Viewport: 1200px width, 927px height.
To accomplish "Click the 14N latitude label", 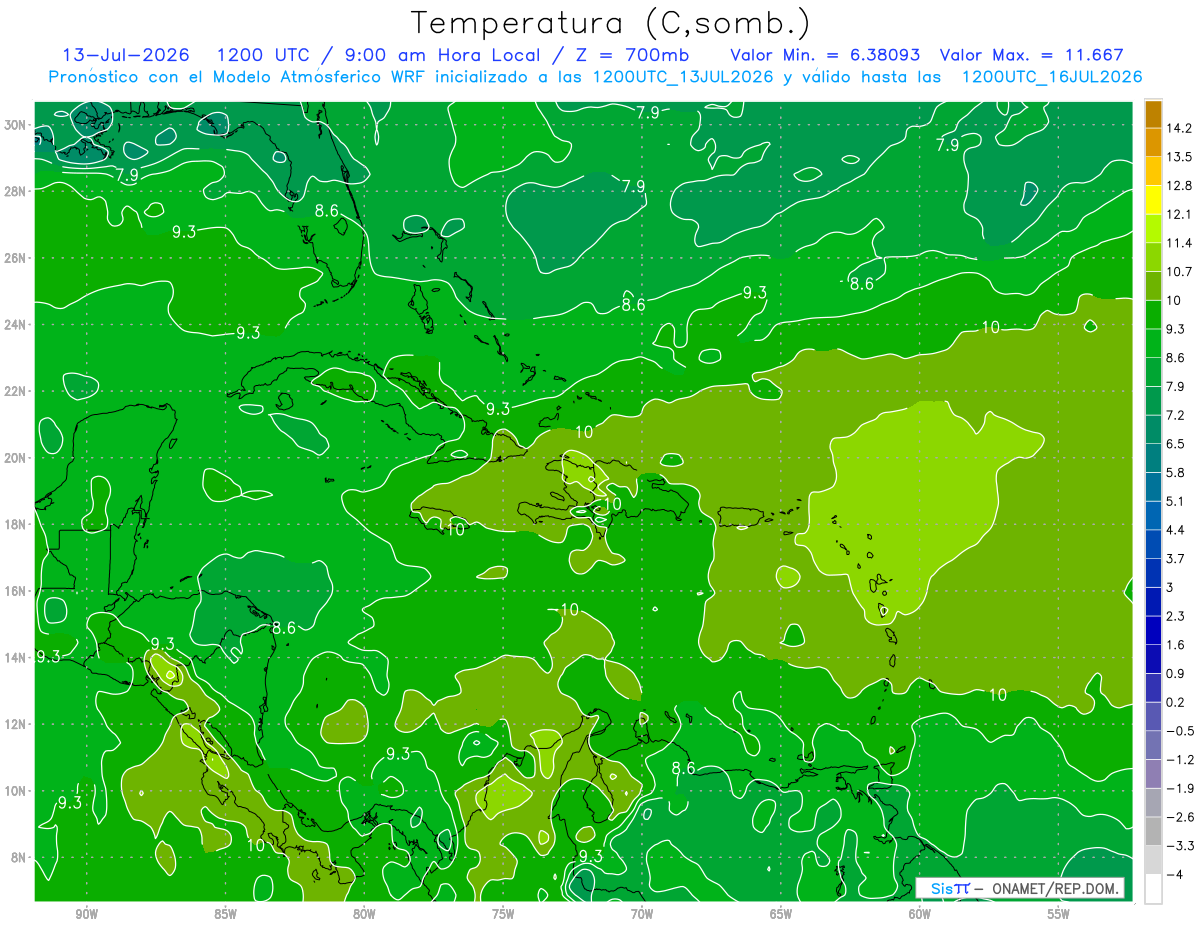I will pos(15,658).
